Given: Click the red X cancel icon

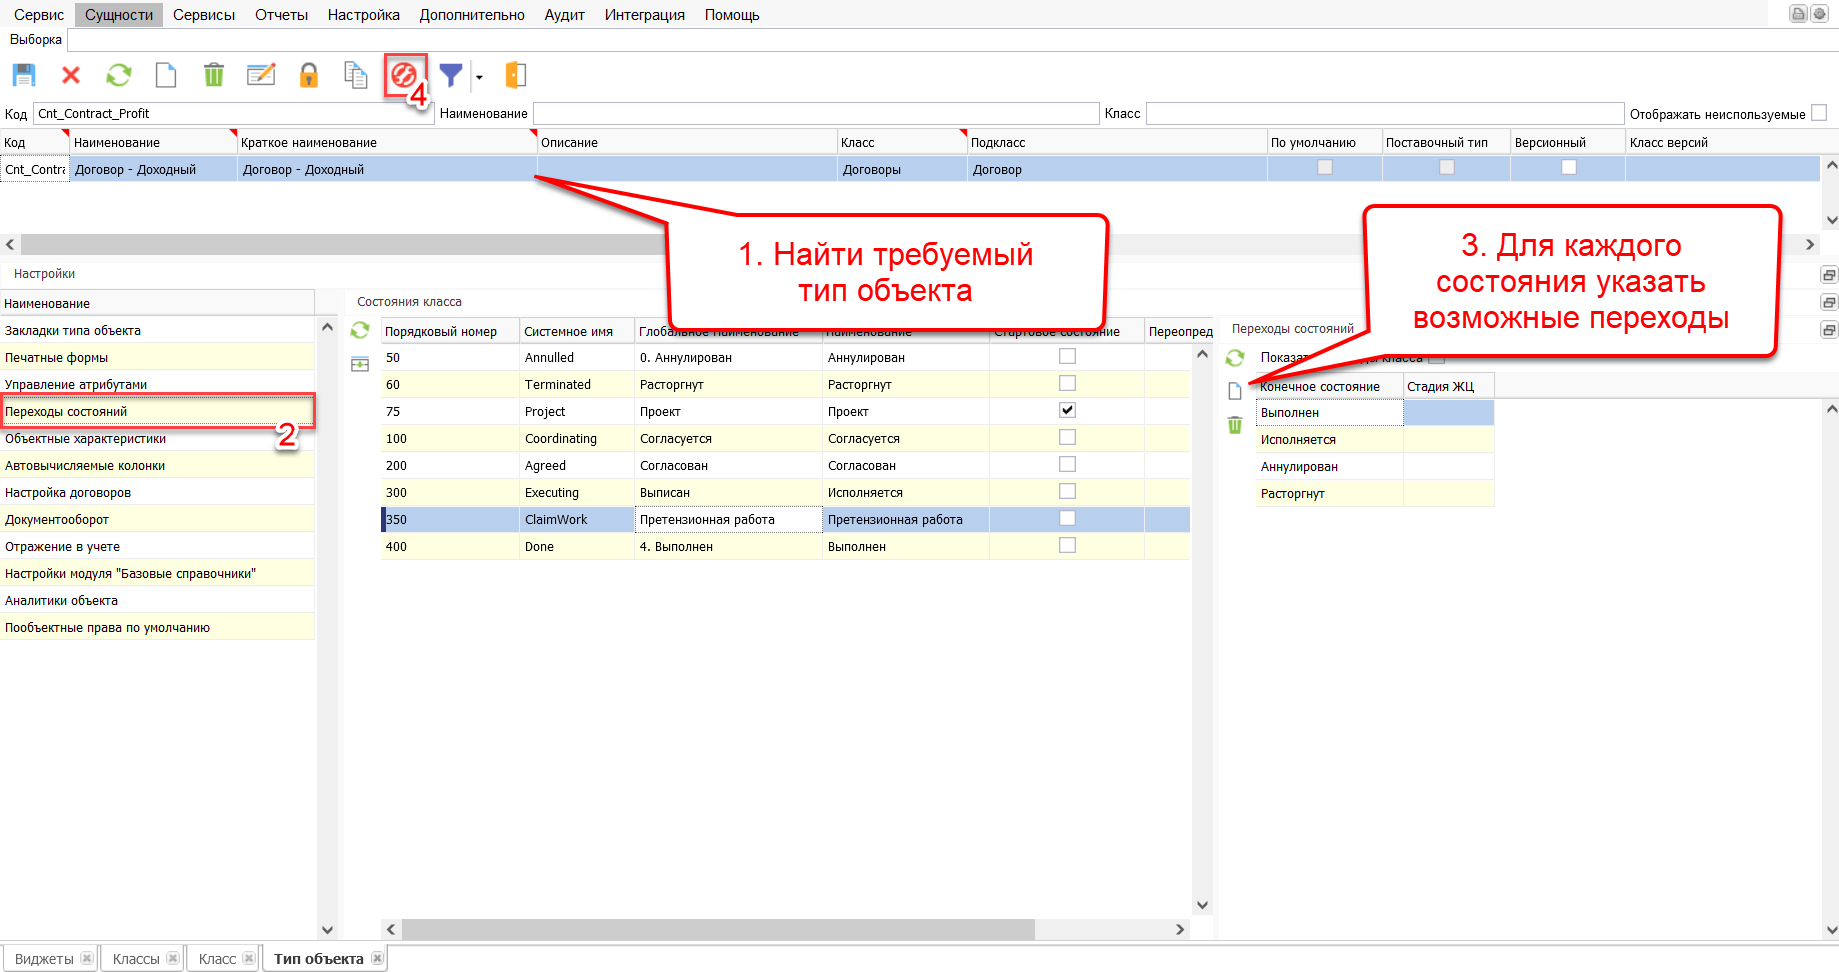Looking at the screenshot, I should [71, 75].
